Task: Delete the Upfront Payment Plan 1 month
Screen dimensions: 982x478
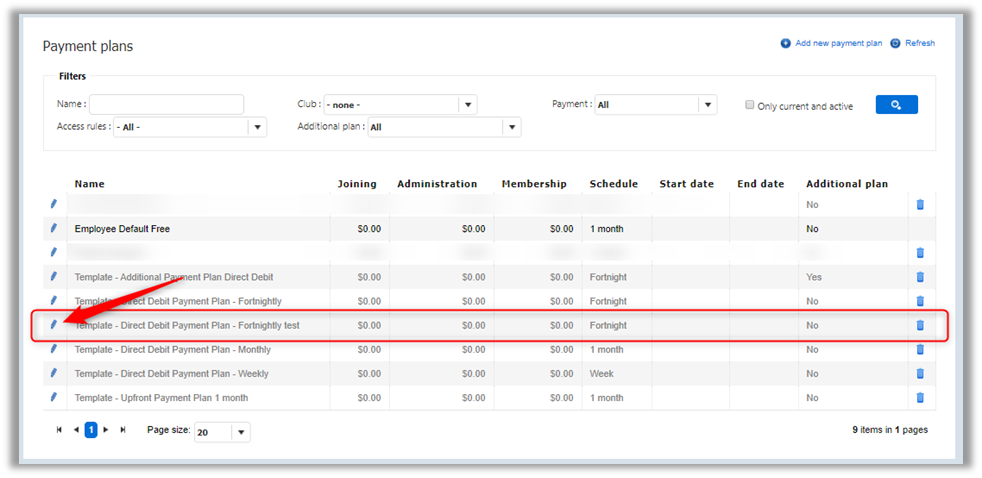Action: pyautogui.click(x=920, y=397)
